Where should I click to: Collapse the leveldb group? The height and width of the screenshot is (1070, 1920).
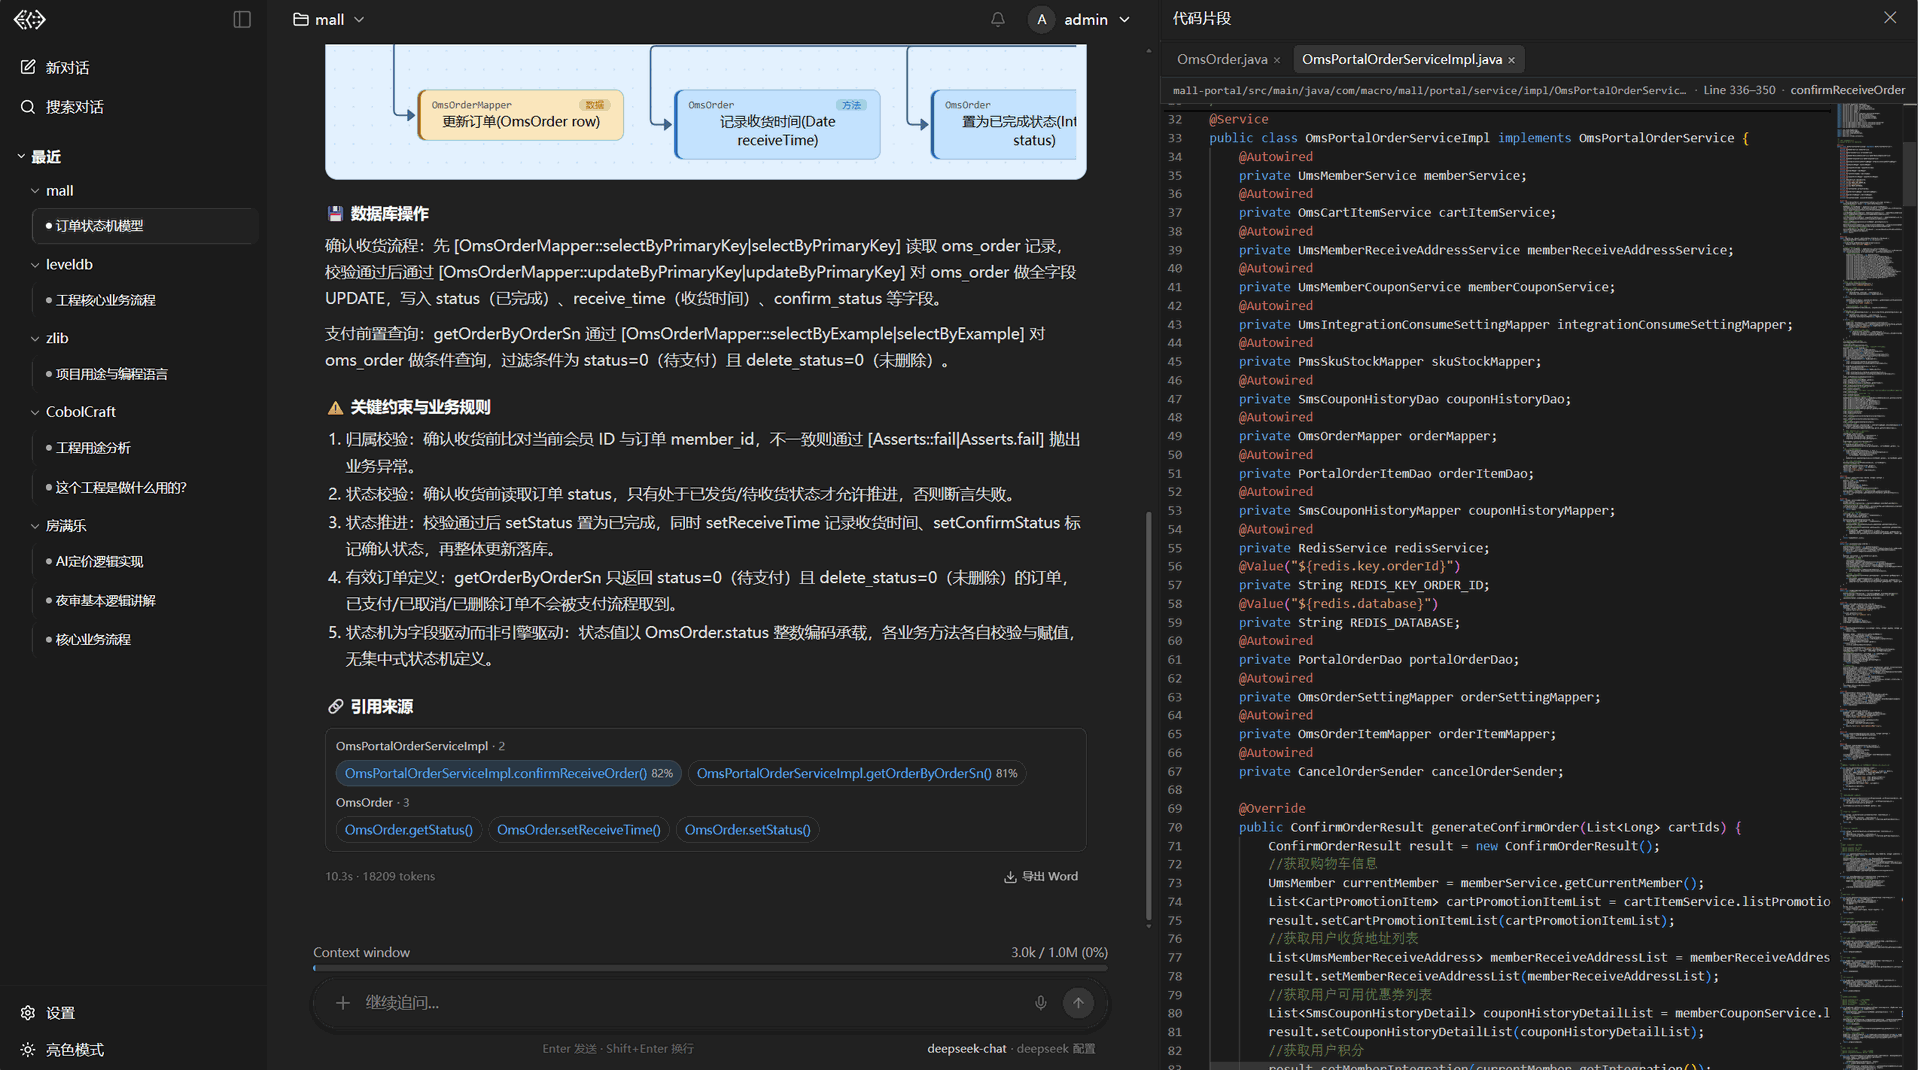tap(35, 264)
